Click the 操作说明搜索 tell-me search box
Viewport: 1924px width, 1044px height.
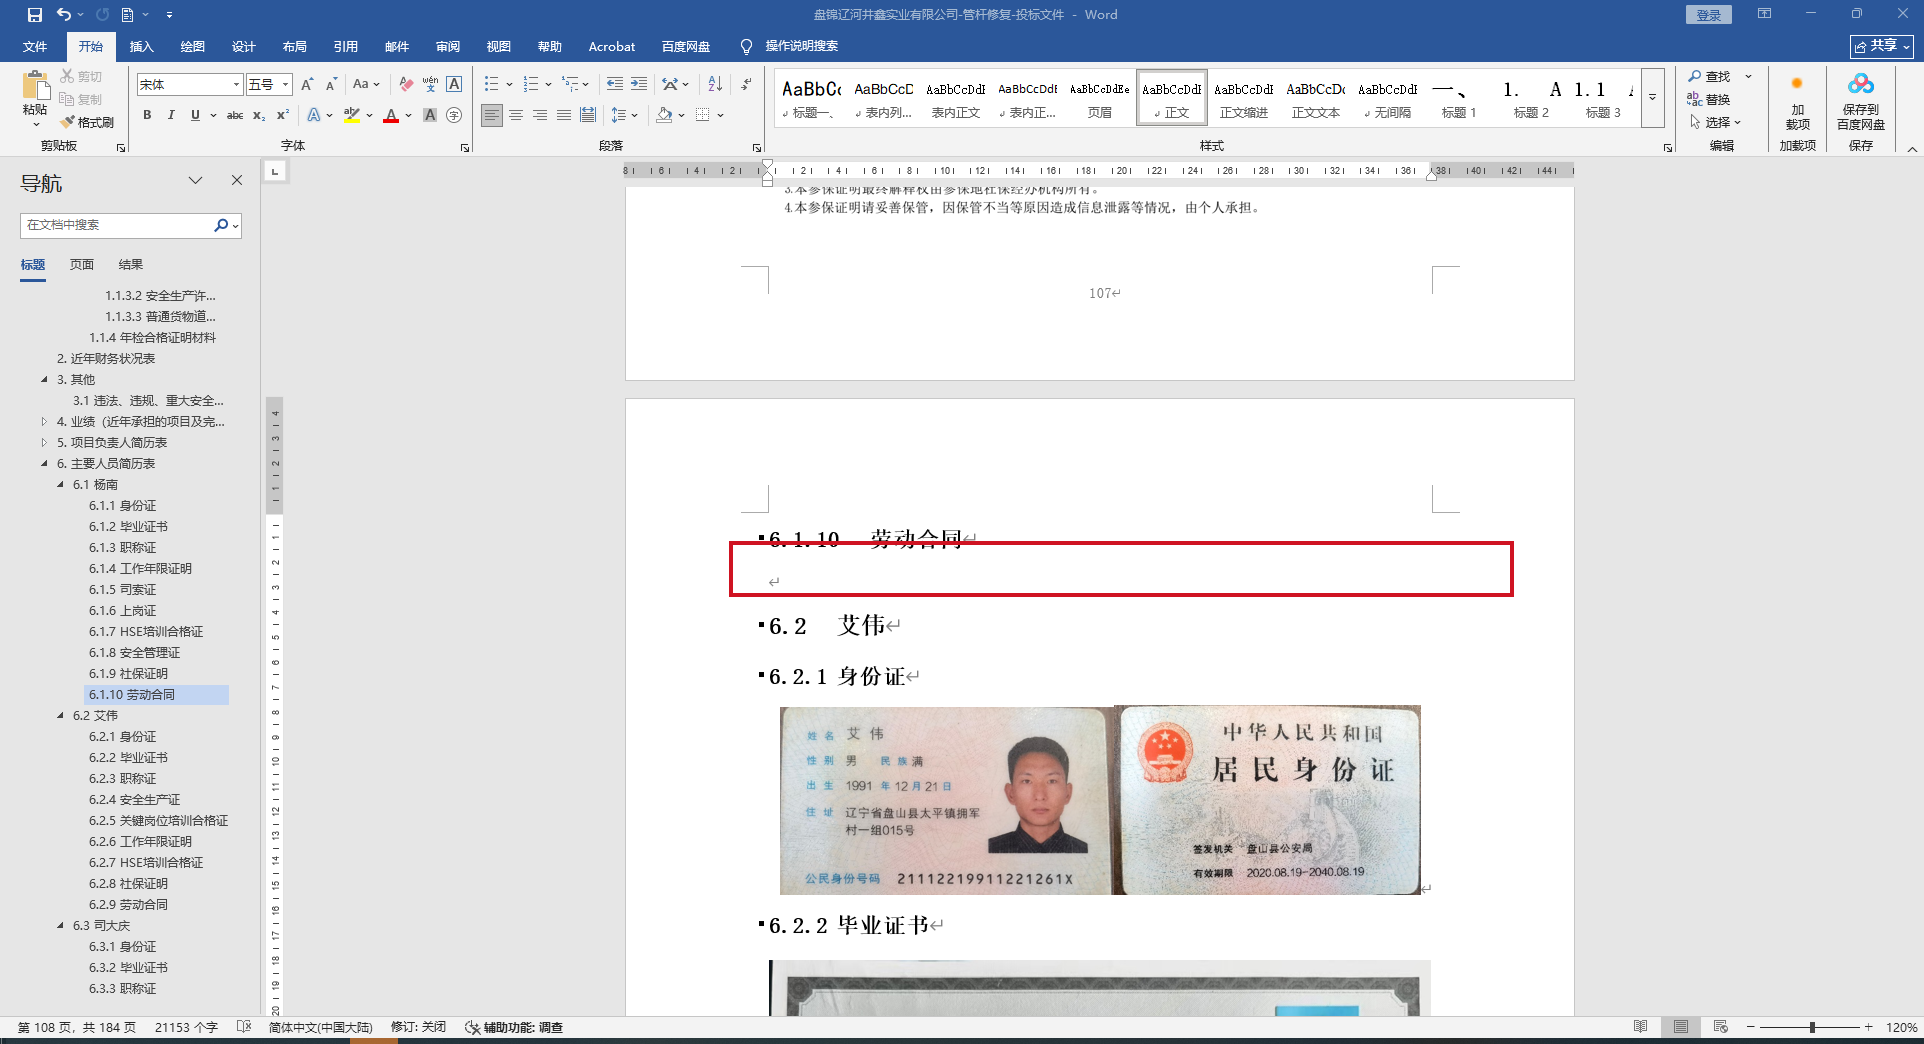tap(801, 47)
